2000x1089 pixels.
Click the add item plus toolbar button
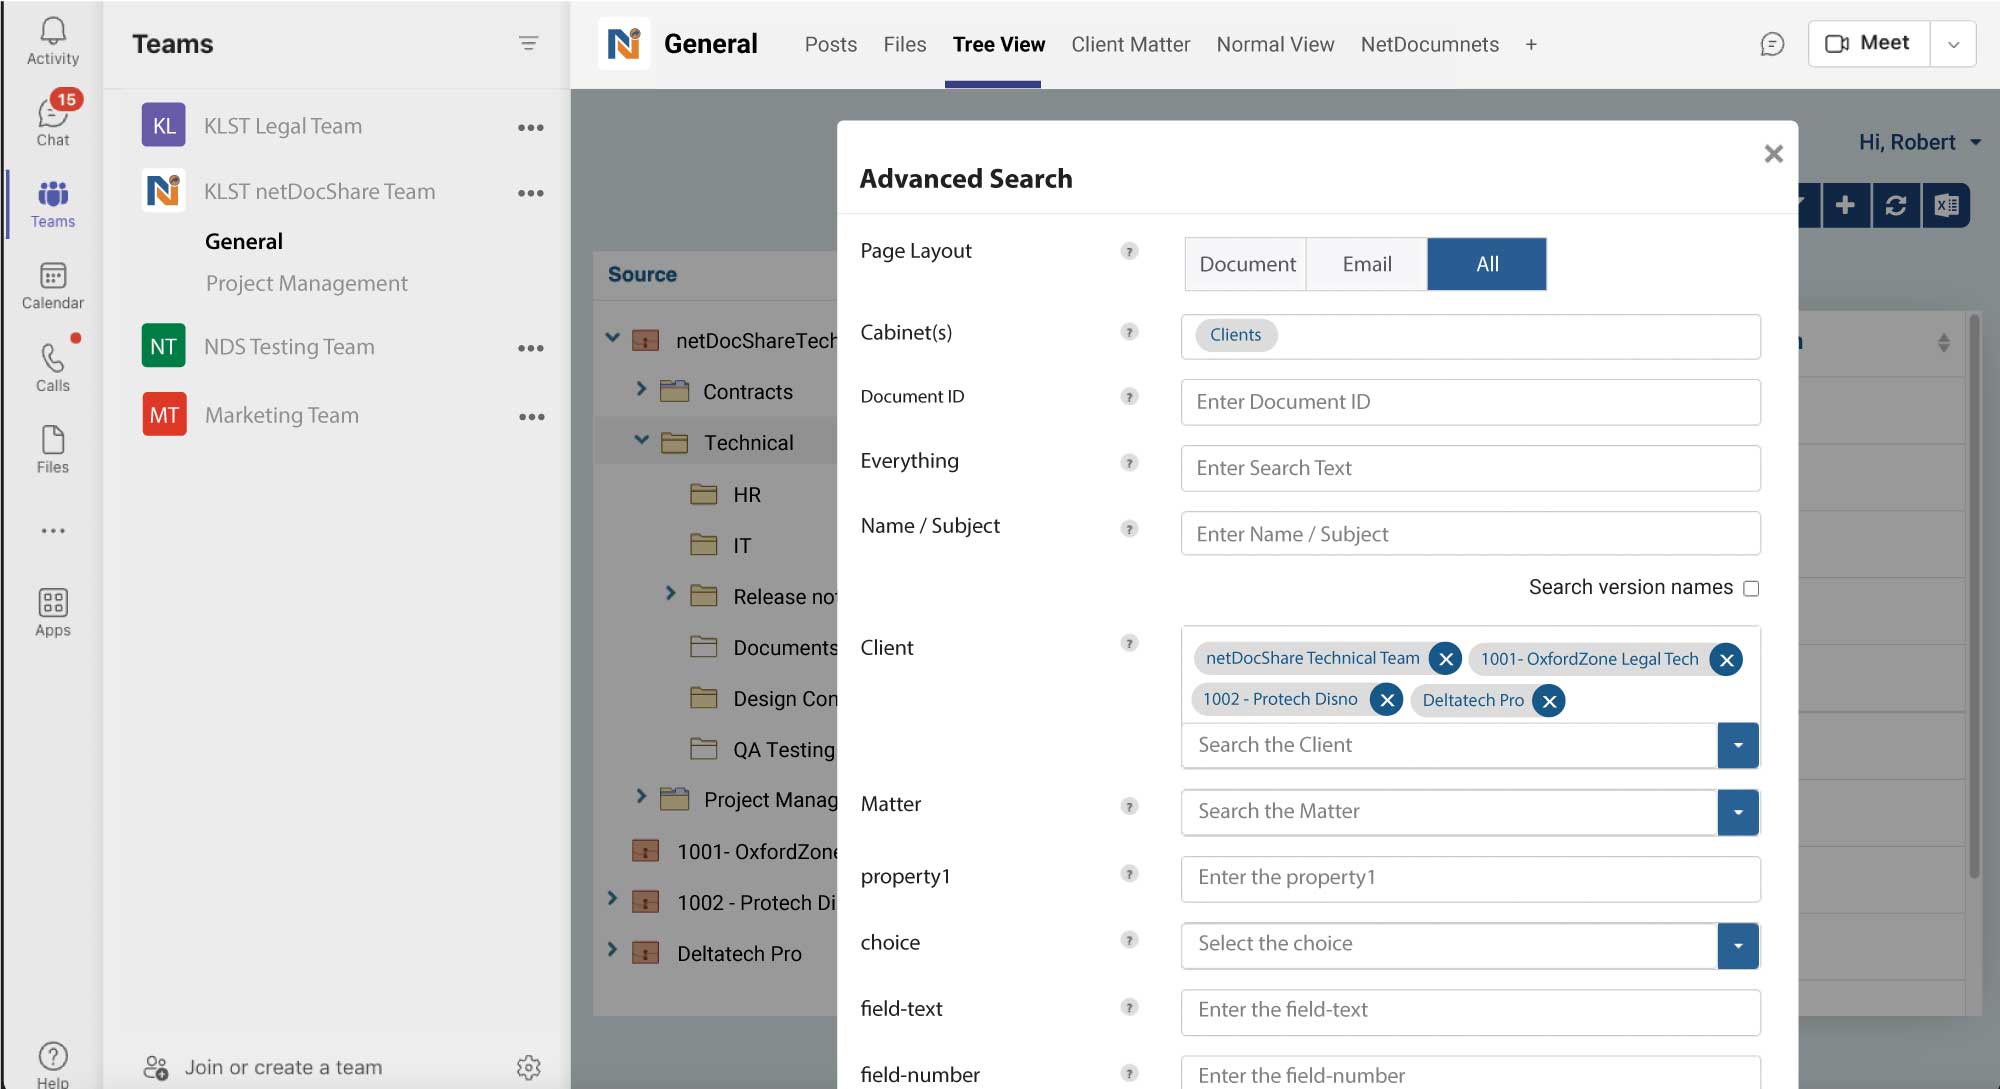click(1846, 205)
